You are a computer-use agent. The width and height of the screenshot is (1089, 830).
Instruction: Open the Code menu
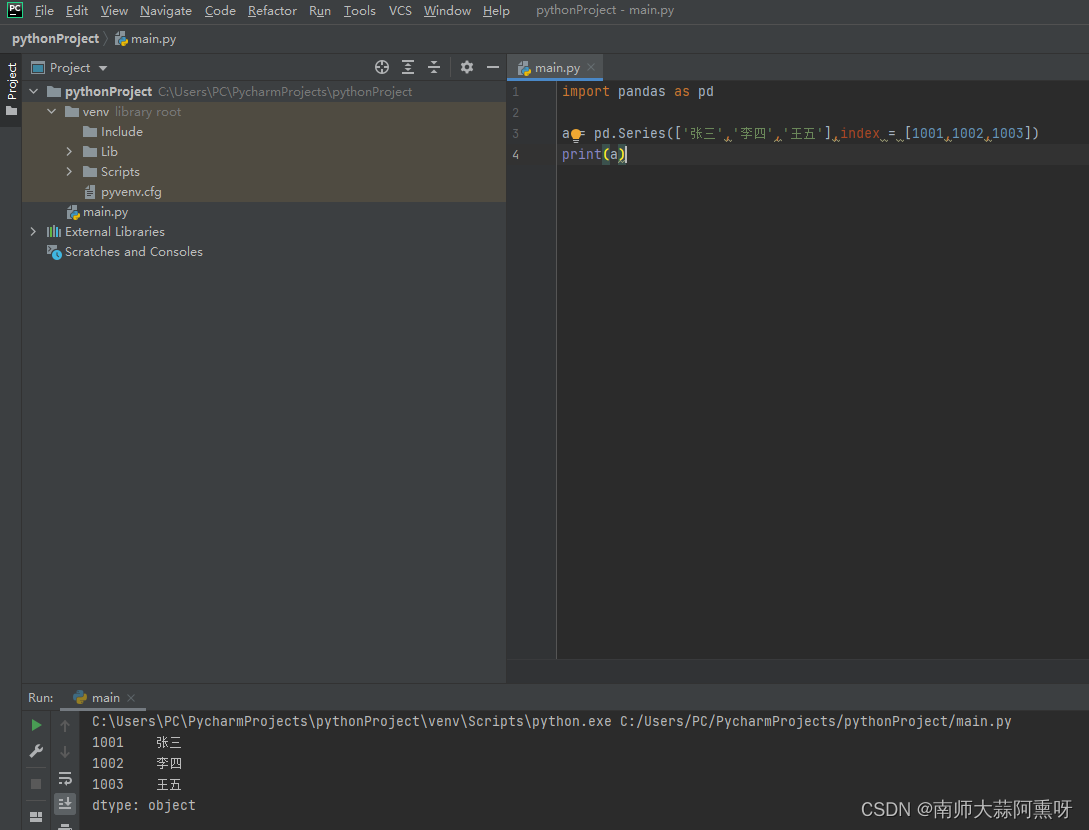coord(220,10)
